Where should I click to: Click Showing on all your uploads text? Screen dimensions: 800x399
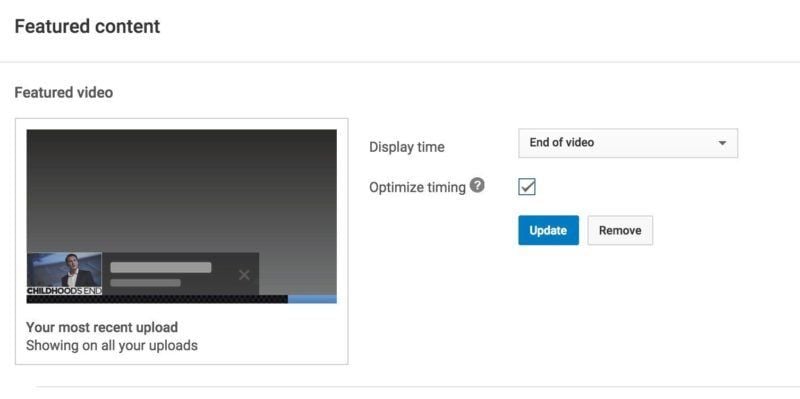[x=112, y=345]
